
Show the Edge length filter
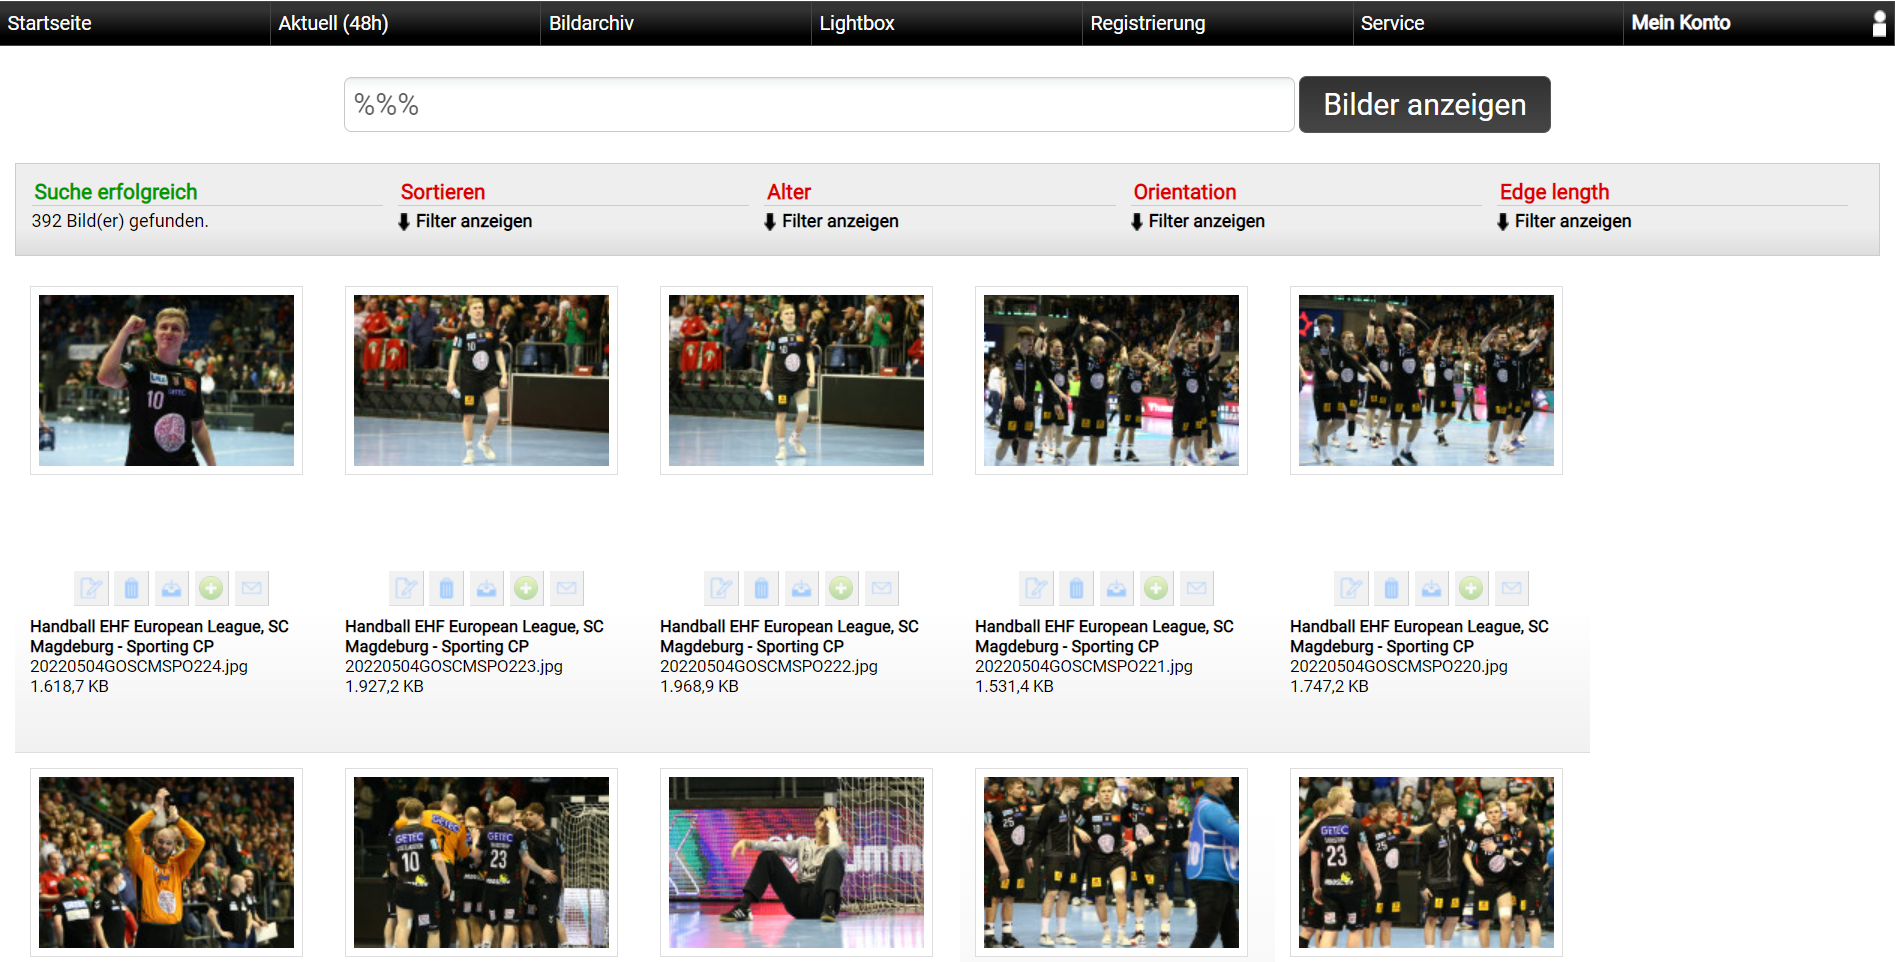click(1564, 221)
